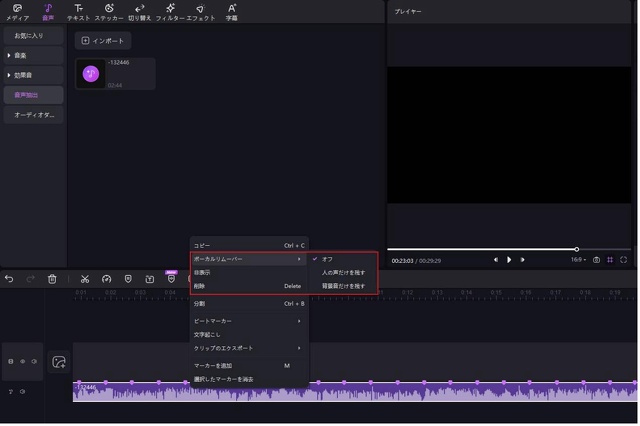The image size is (640, 426).
Task: Choose マーカーを追加 add marker
Action: [x=249, y=366]
